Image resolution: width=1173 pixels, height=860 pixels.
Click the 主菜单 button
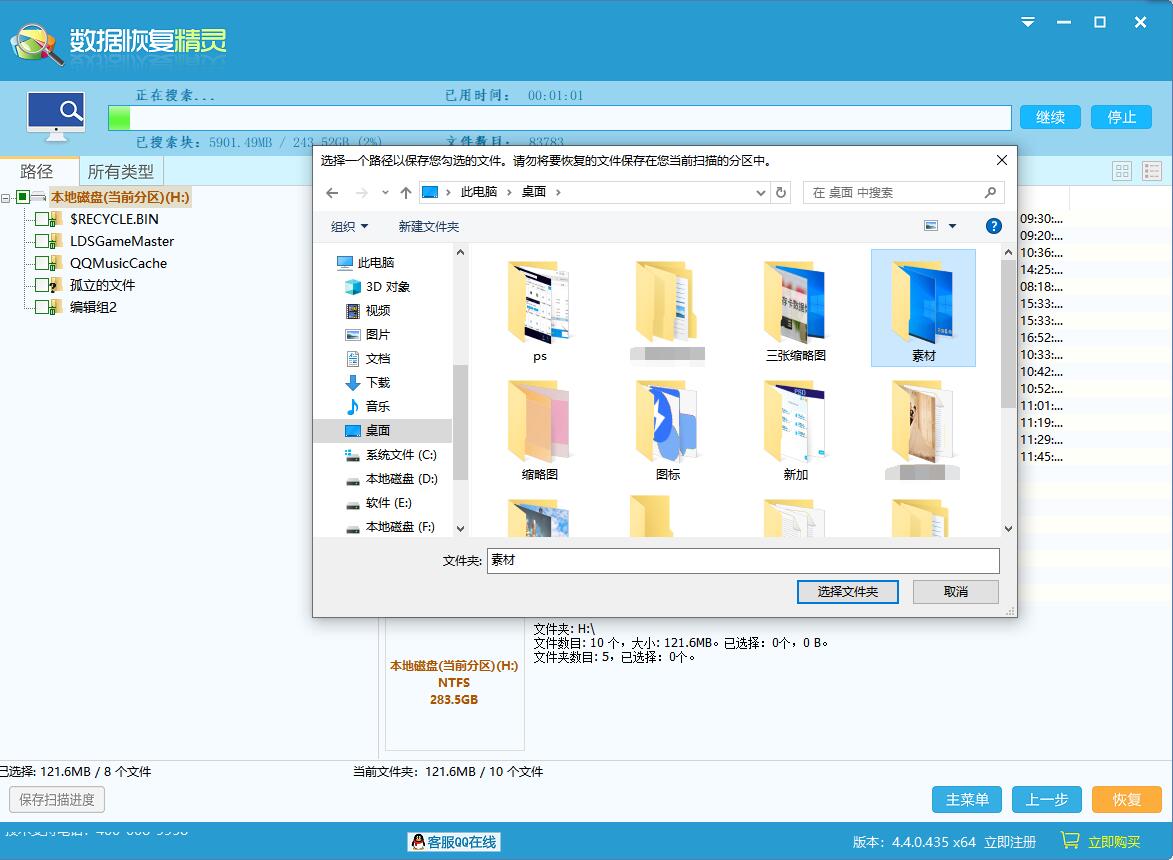coord(967,799)
